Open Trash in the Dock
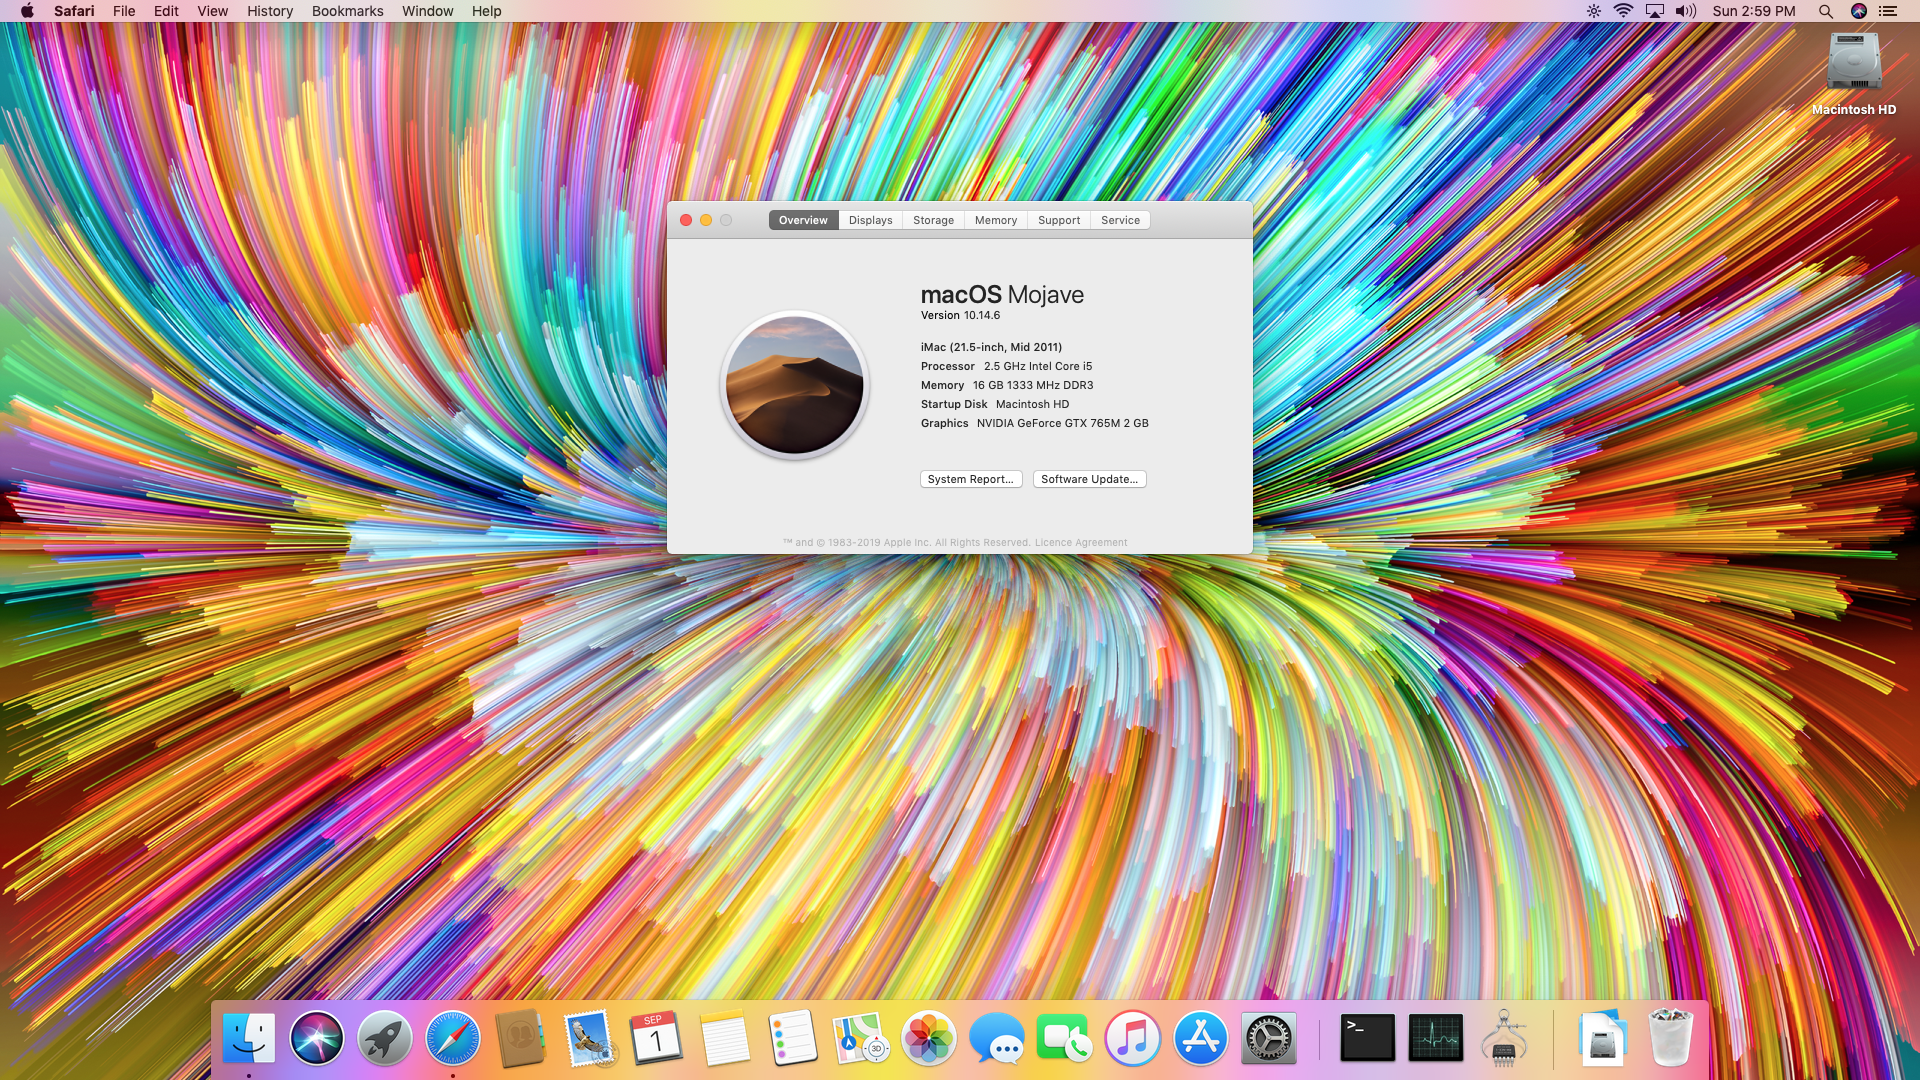1920x1080 pixels. (1671, 1038)
